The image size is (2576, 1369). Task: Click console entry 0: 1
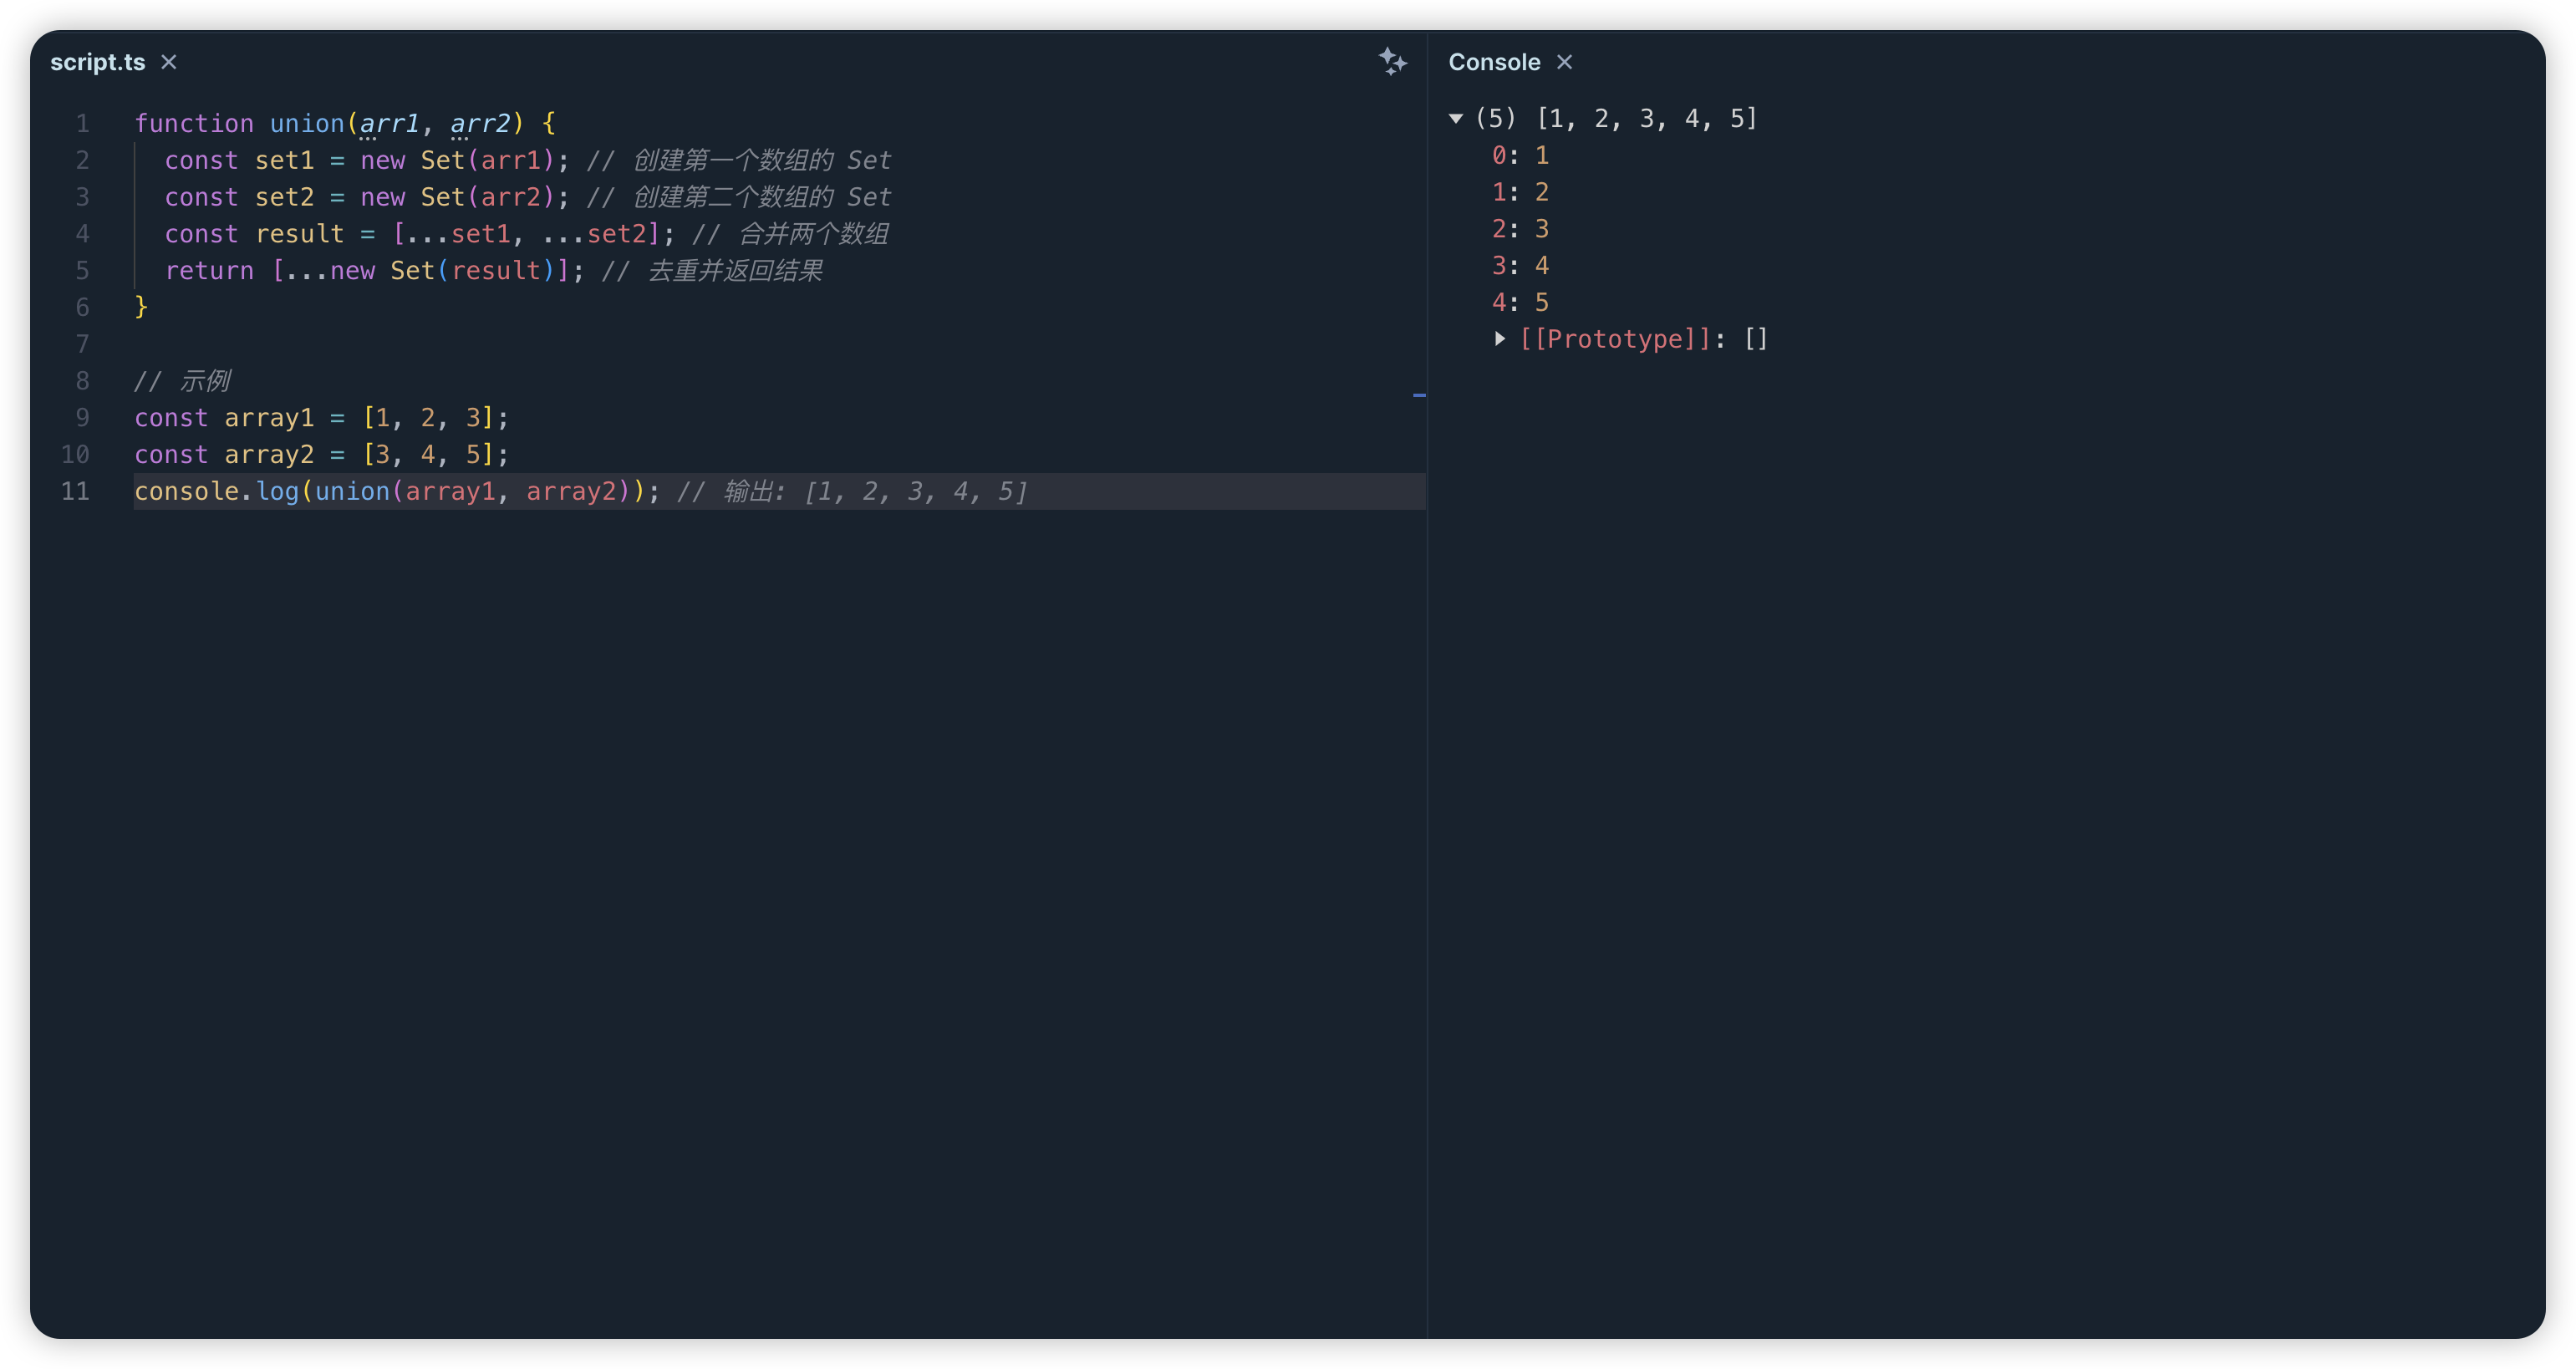click(1520, 155)
